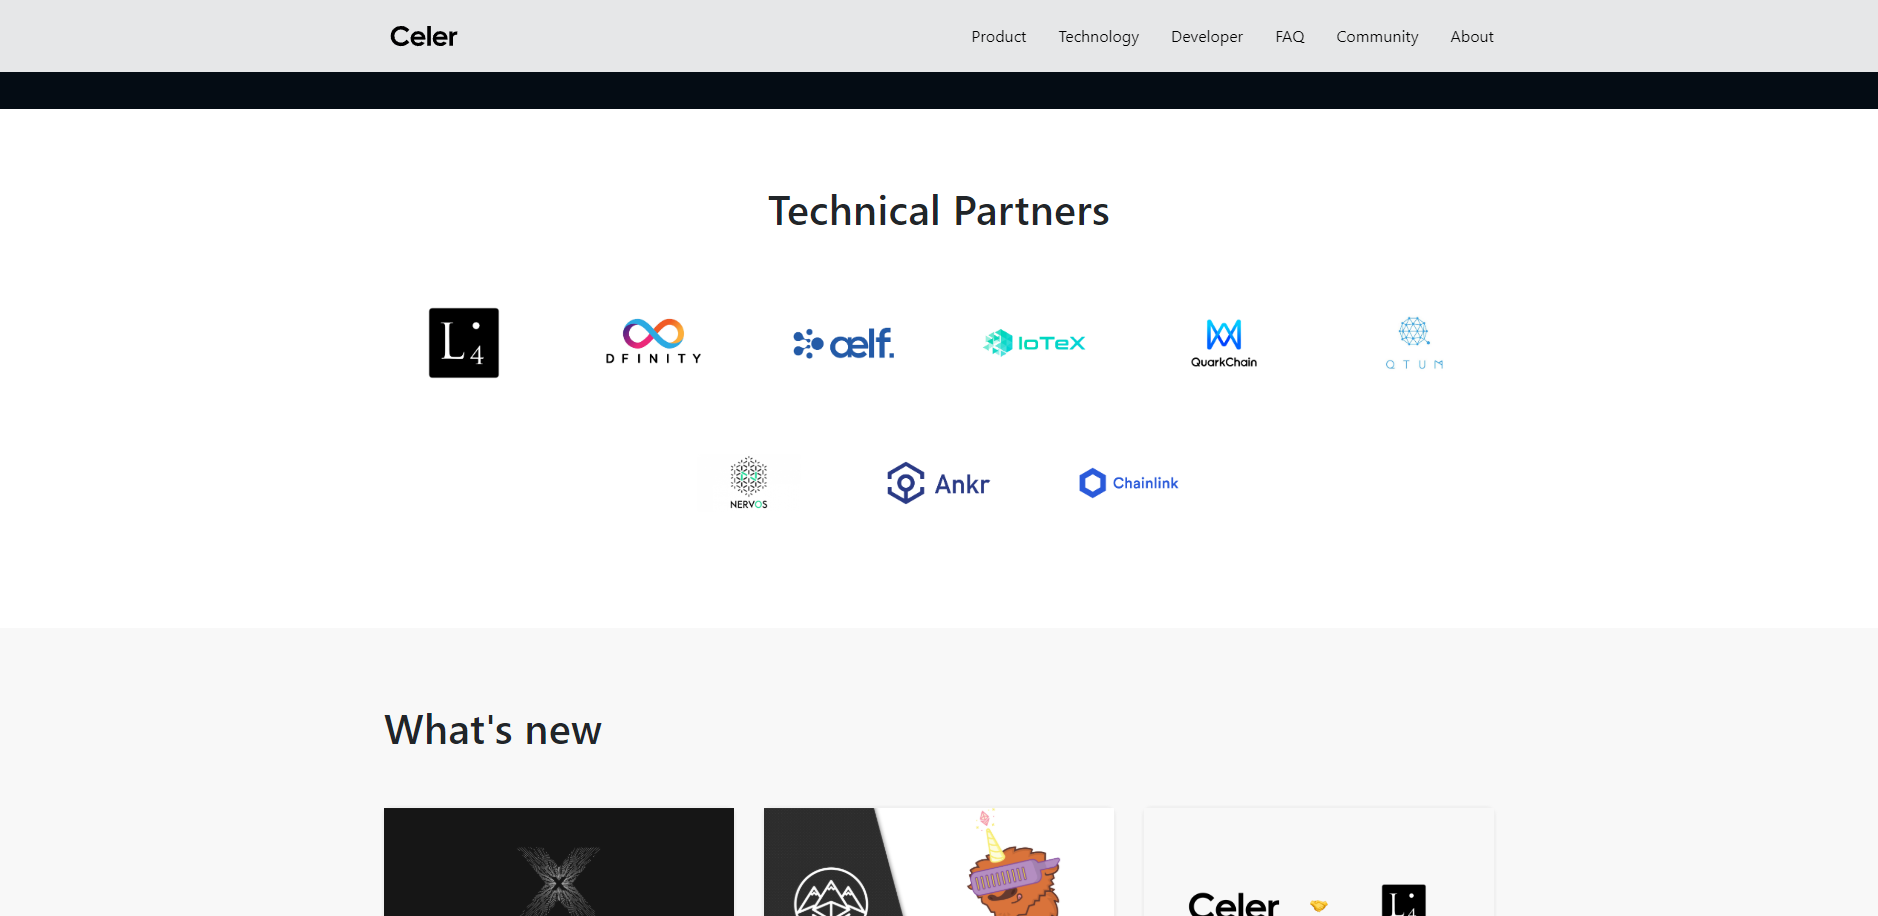Open the About menu item
1878x916 pixels.
click(1471, 36)
